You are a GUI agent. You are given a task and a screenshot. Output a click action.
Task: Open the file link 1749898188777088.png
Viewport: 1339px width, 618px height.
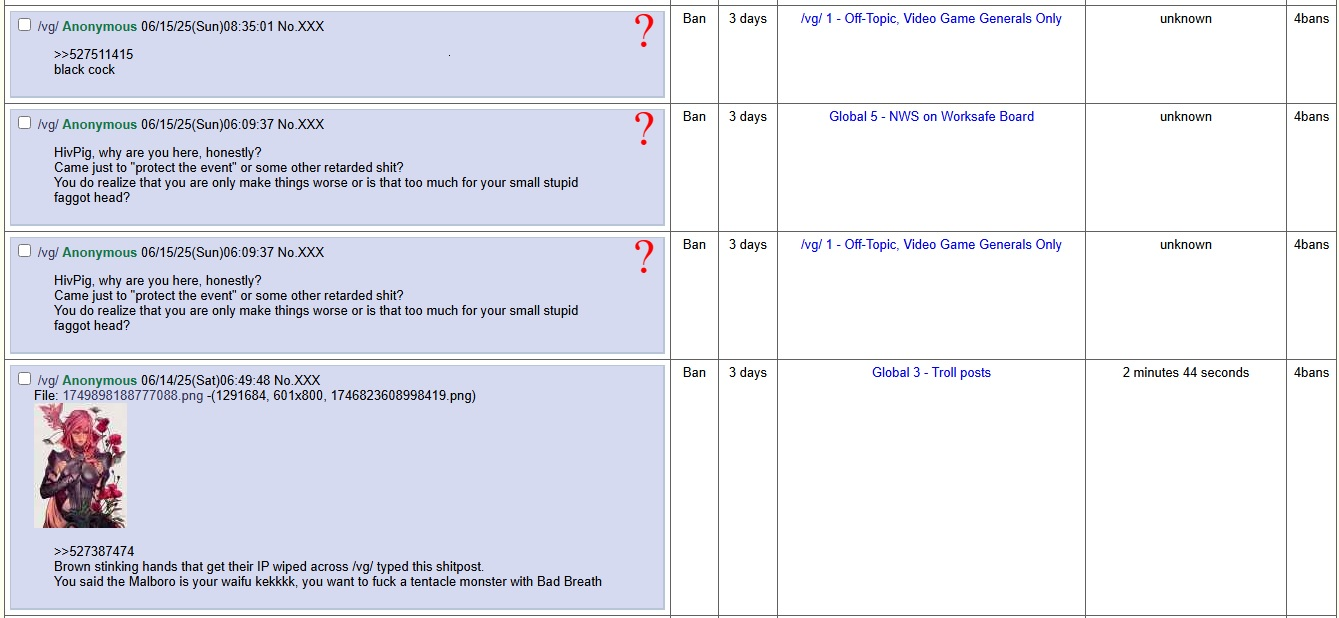click(x=132, y=396)
